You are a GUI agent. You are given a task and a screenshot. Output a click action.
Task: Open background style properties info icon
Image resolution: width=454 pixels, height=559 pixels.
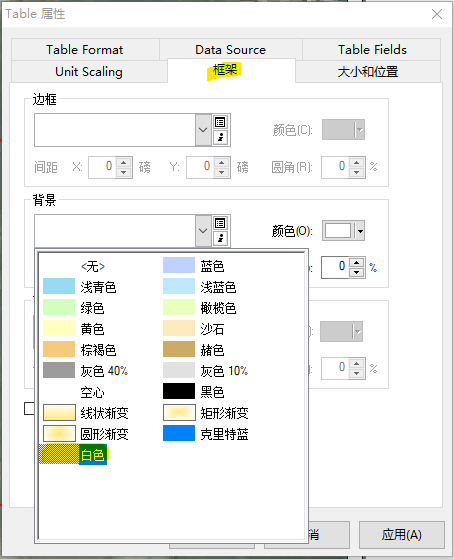220,239
